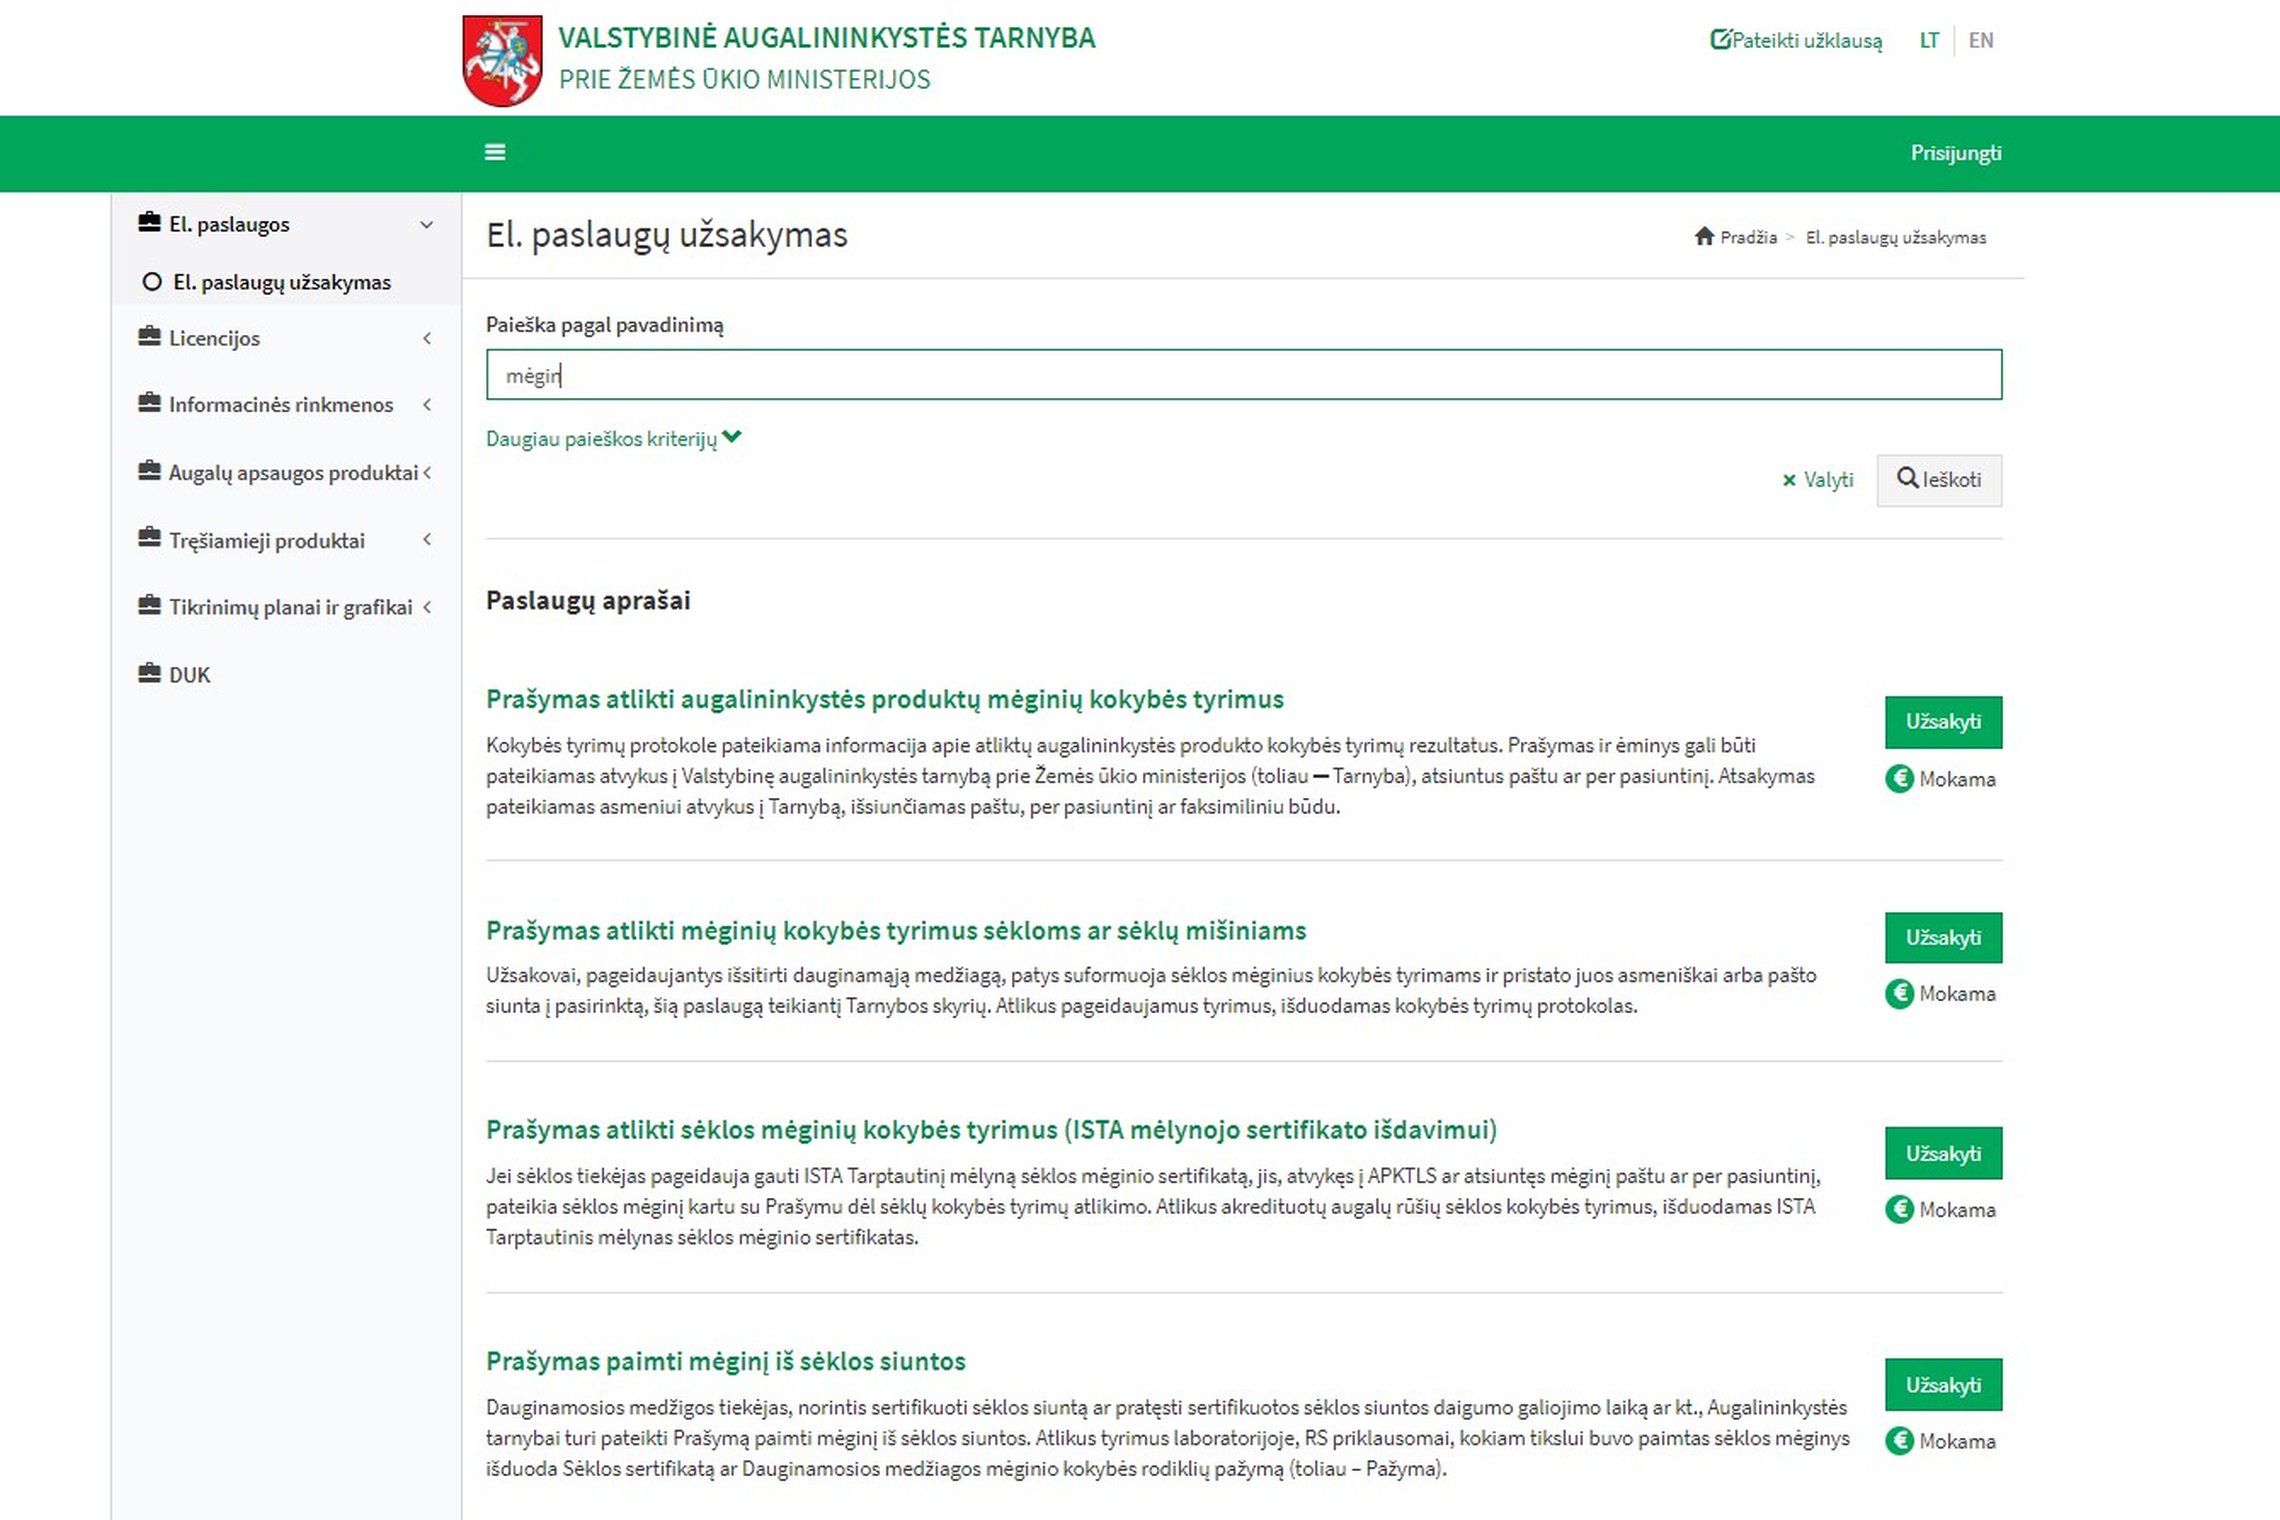The height and width of the screenshot is (1520, 2280).
Task: Open the hamburger menu icon in green bar
Action: tap(495, 152)
